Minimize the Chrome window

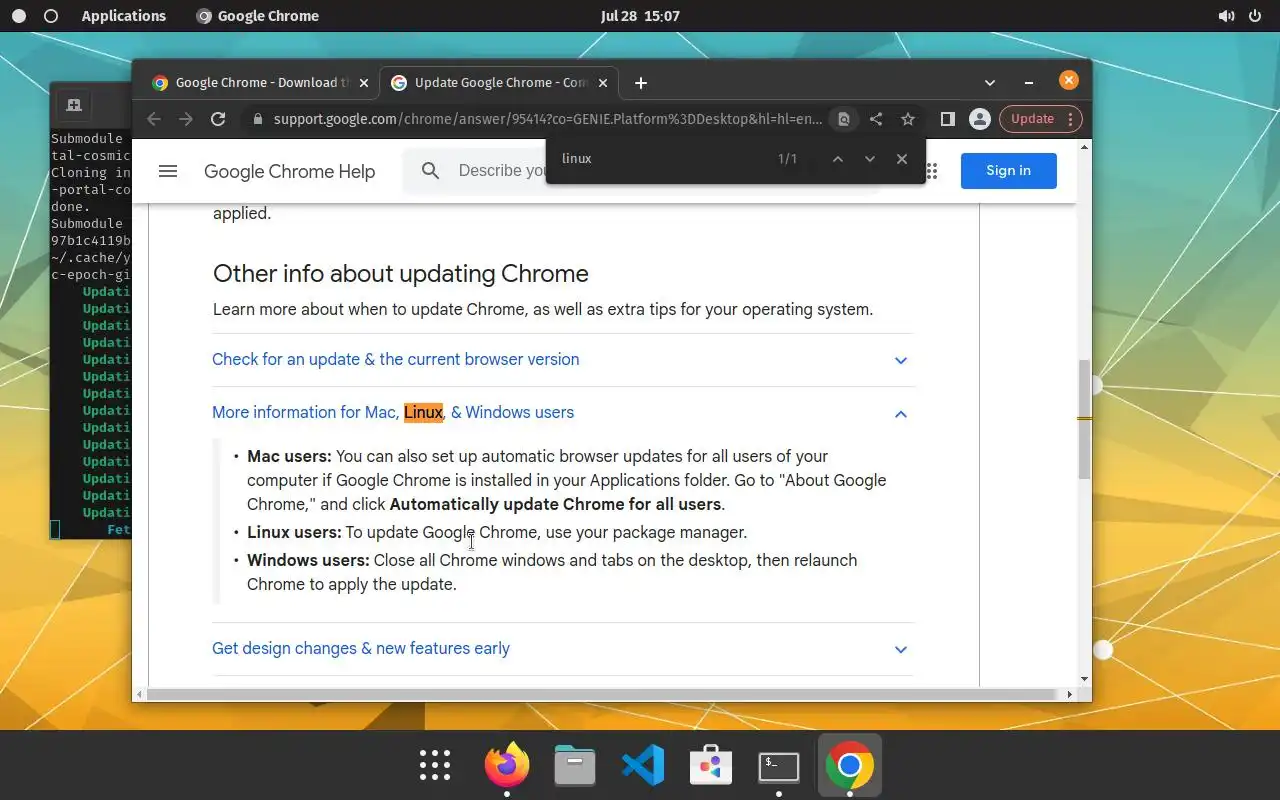(x=1028, y=83)
